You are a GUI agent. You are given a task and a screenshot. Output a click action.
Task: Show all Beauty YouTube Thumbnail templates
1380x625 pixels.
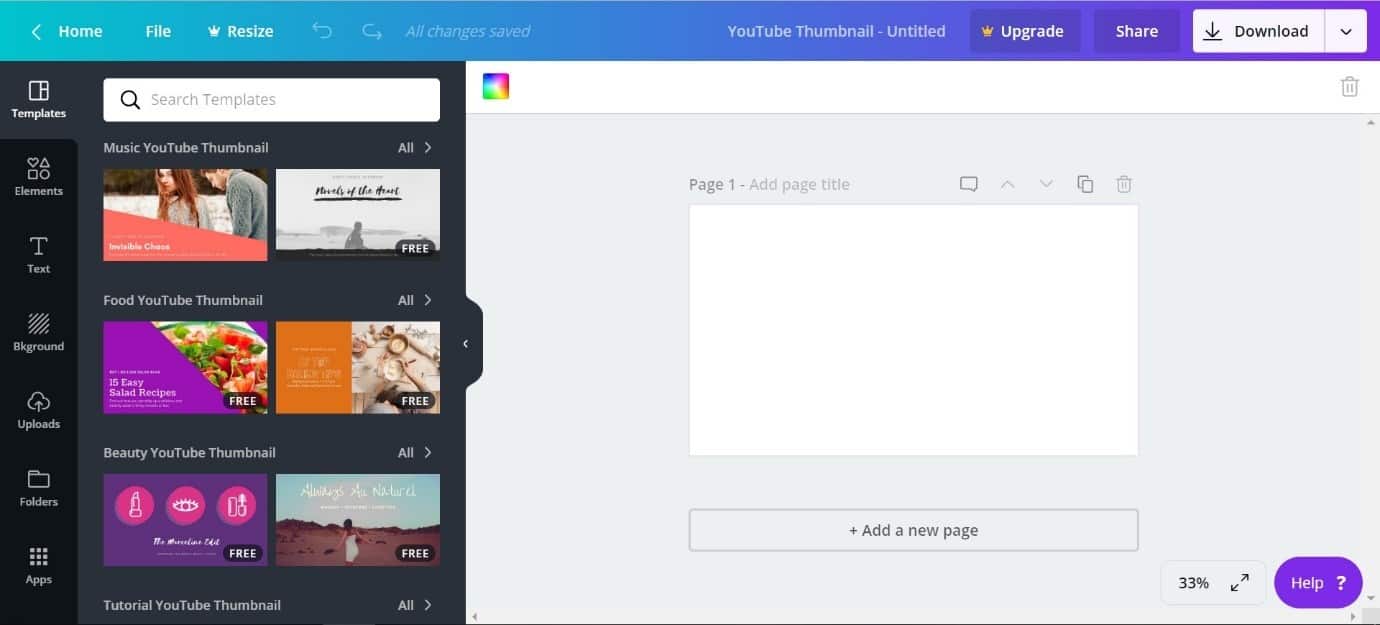click(414, 452)
